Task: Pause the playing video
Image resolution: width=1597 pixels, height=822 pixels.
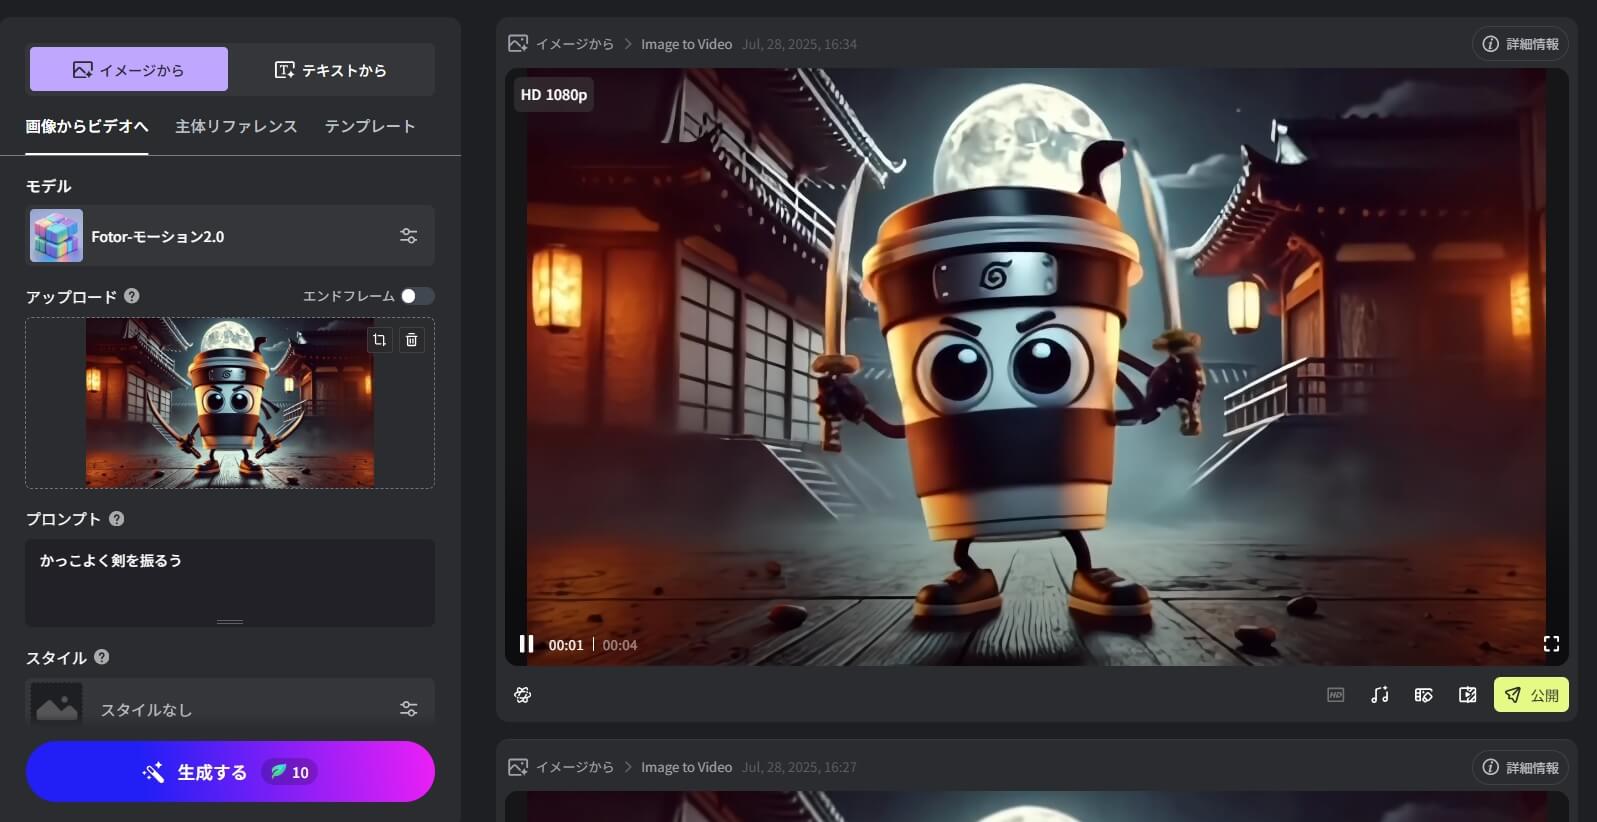Action: [526, 644]
